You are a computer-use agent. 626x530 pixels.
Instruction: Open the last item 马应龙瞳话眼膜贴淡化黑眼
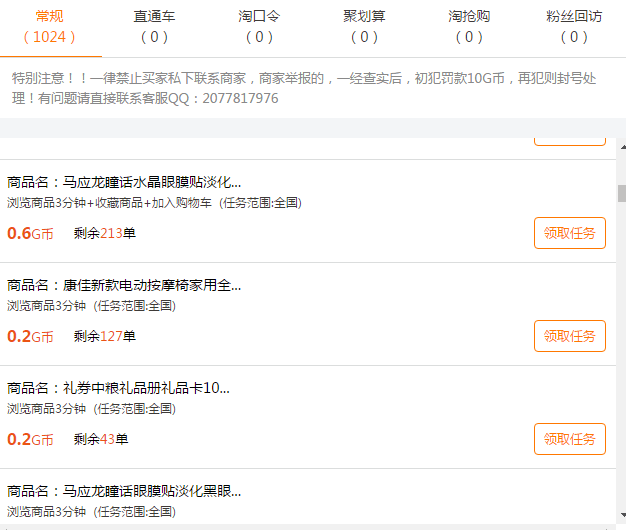click(124, 491)
